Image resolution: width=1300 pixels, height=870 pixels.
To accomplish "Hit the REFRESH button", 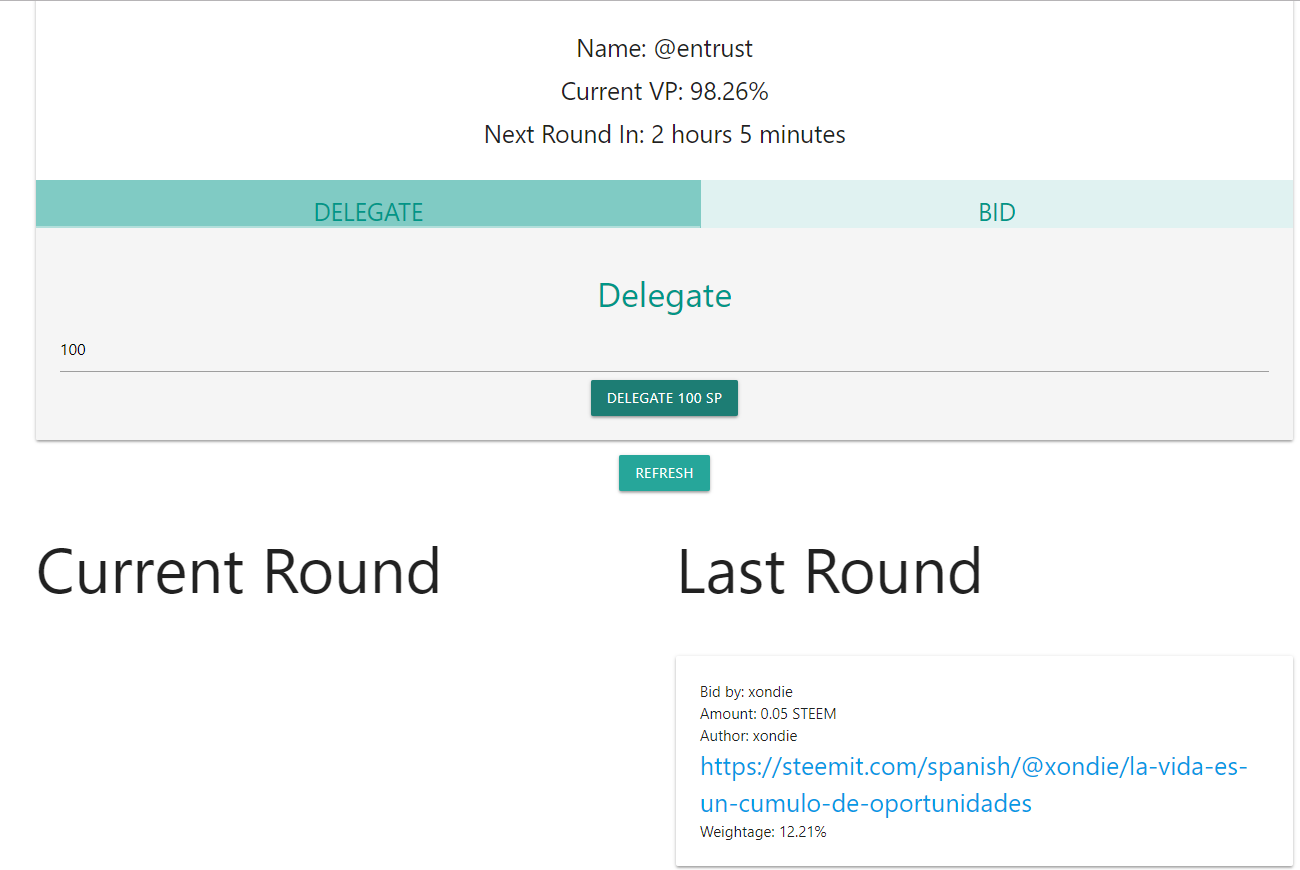I will click(664, 473).
